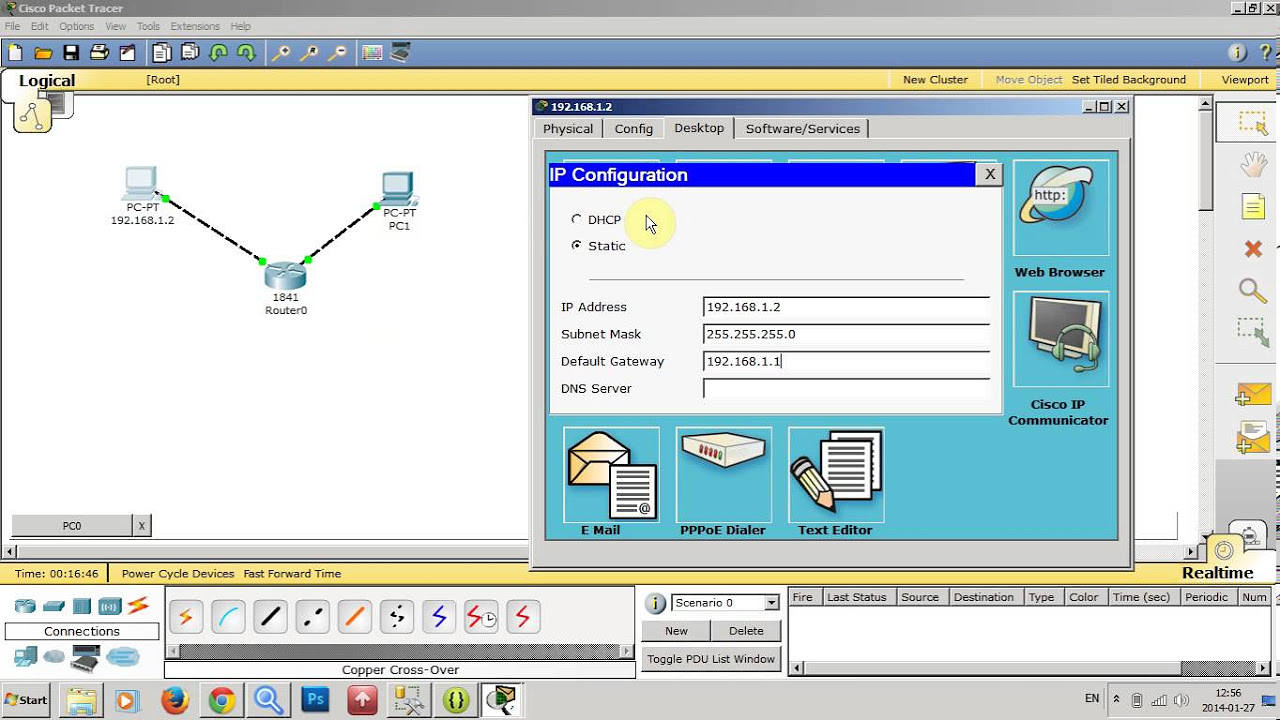Click into the Subnet Mask field
Viewport: 1280px width, 720px height.
coord(846,334)
